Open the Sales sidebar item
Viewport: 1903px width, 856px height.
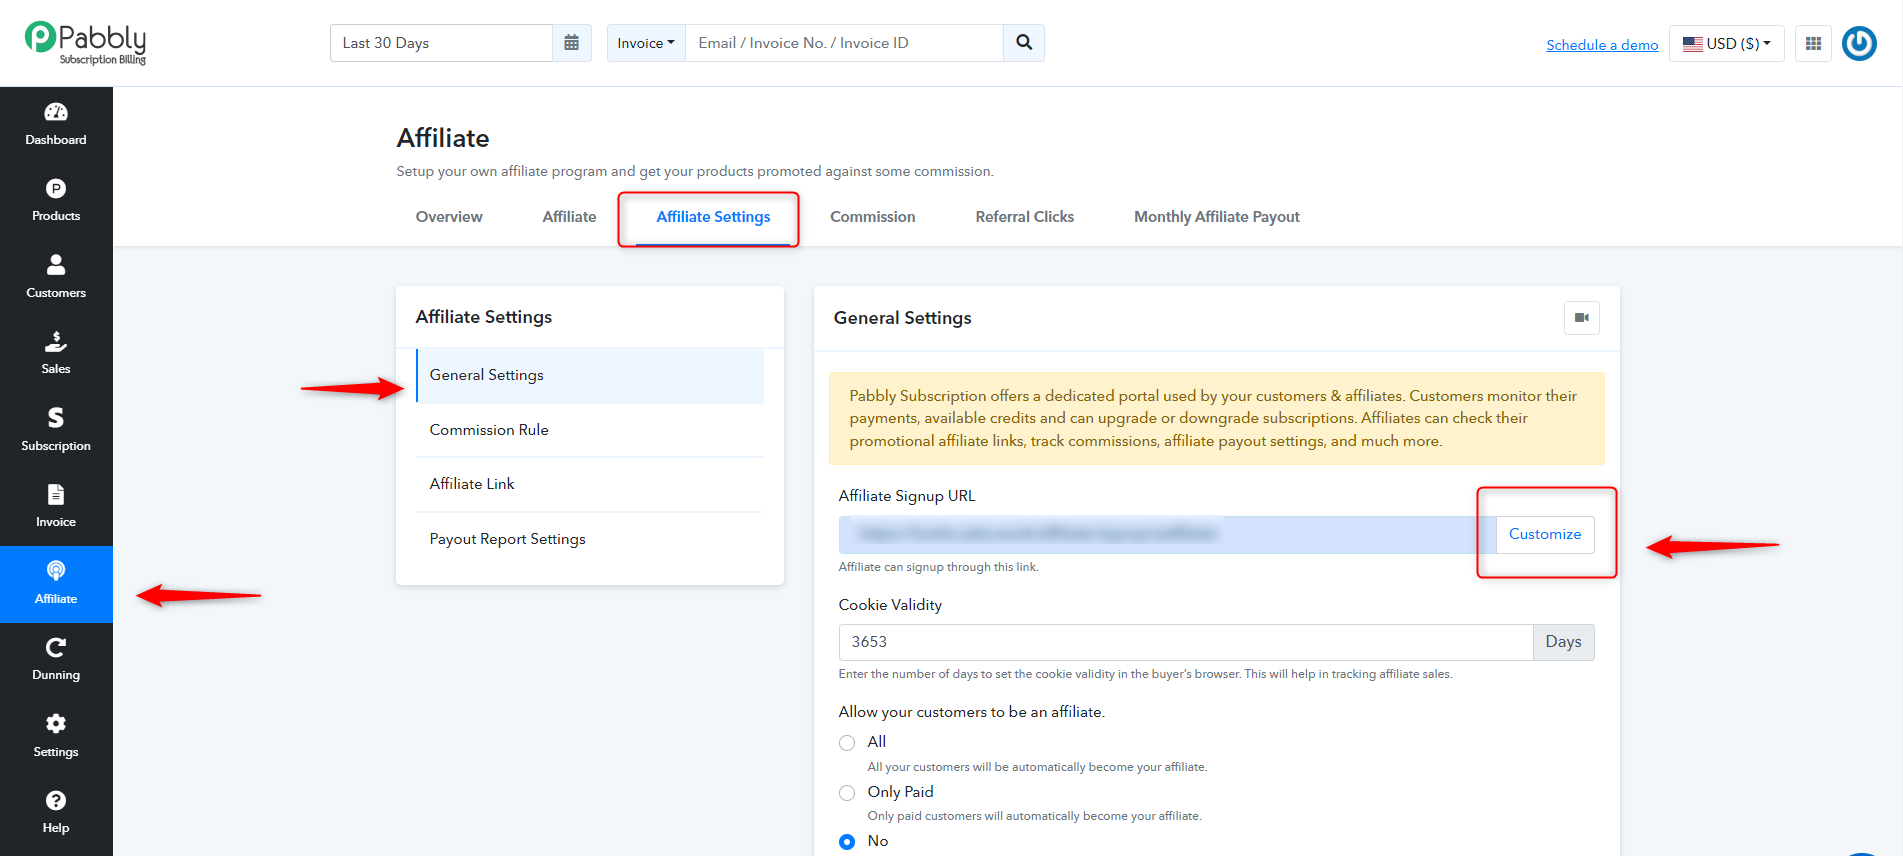(x=56, y=354)
